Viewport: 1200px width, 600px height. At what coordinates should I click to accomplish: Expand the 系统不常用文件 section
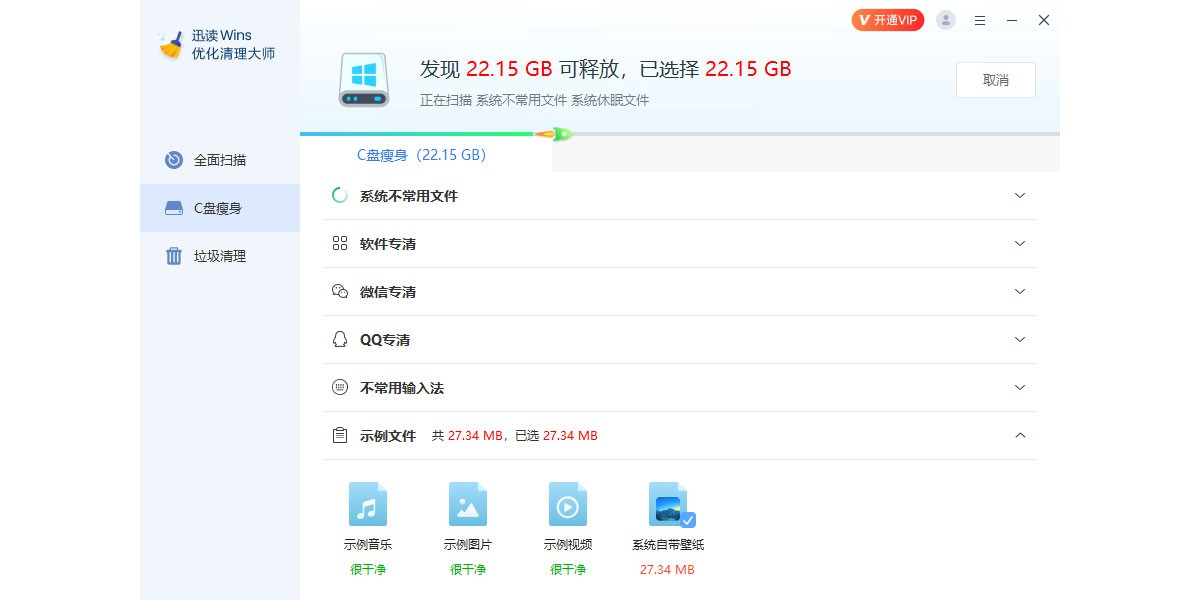pos(1020,196)
